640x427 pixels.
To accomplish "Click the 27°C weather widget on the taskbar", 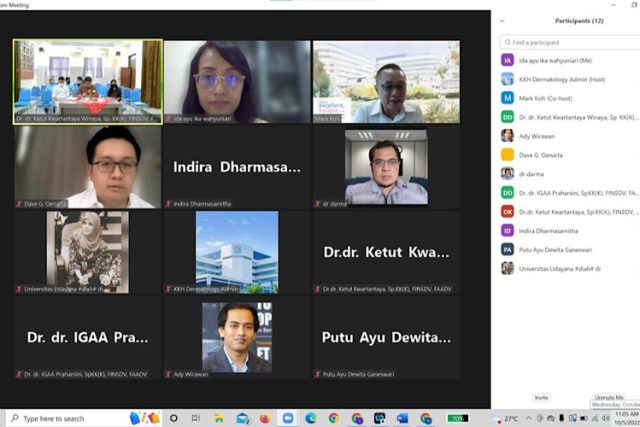I will tap(504, 418).
